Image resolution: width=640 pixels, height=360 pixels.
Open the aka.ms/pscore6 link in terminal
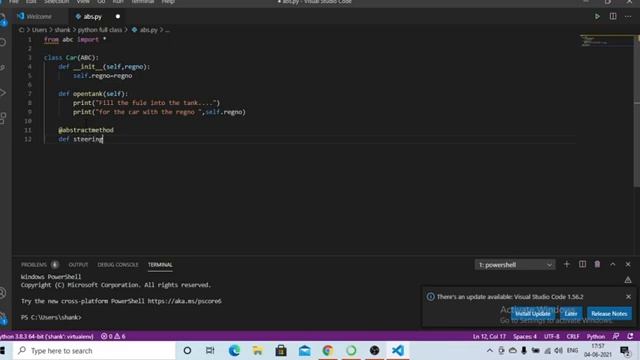coord(184,301)
